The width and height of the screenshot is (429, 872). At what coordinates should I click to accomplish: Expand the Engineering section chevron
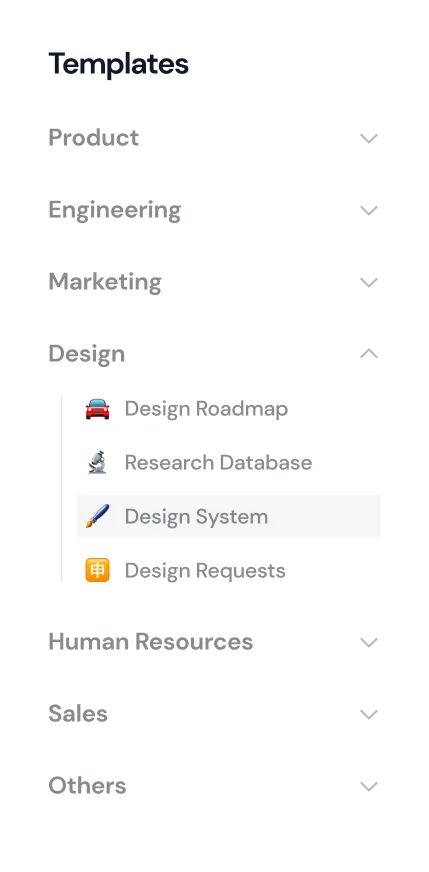pyautogui.click(x=369, y=210)
